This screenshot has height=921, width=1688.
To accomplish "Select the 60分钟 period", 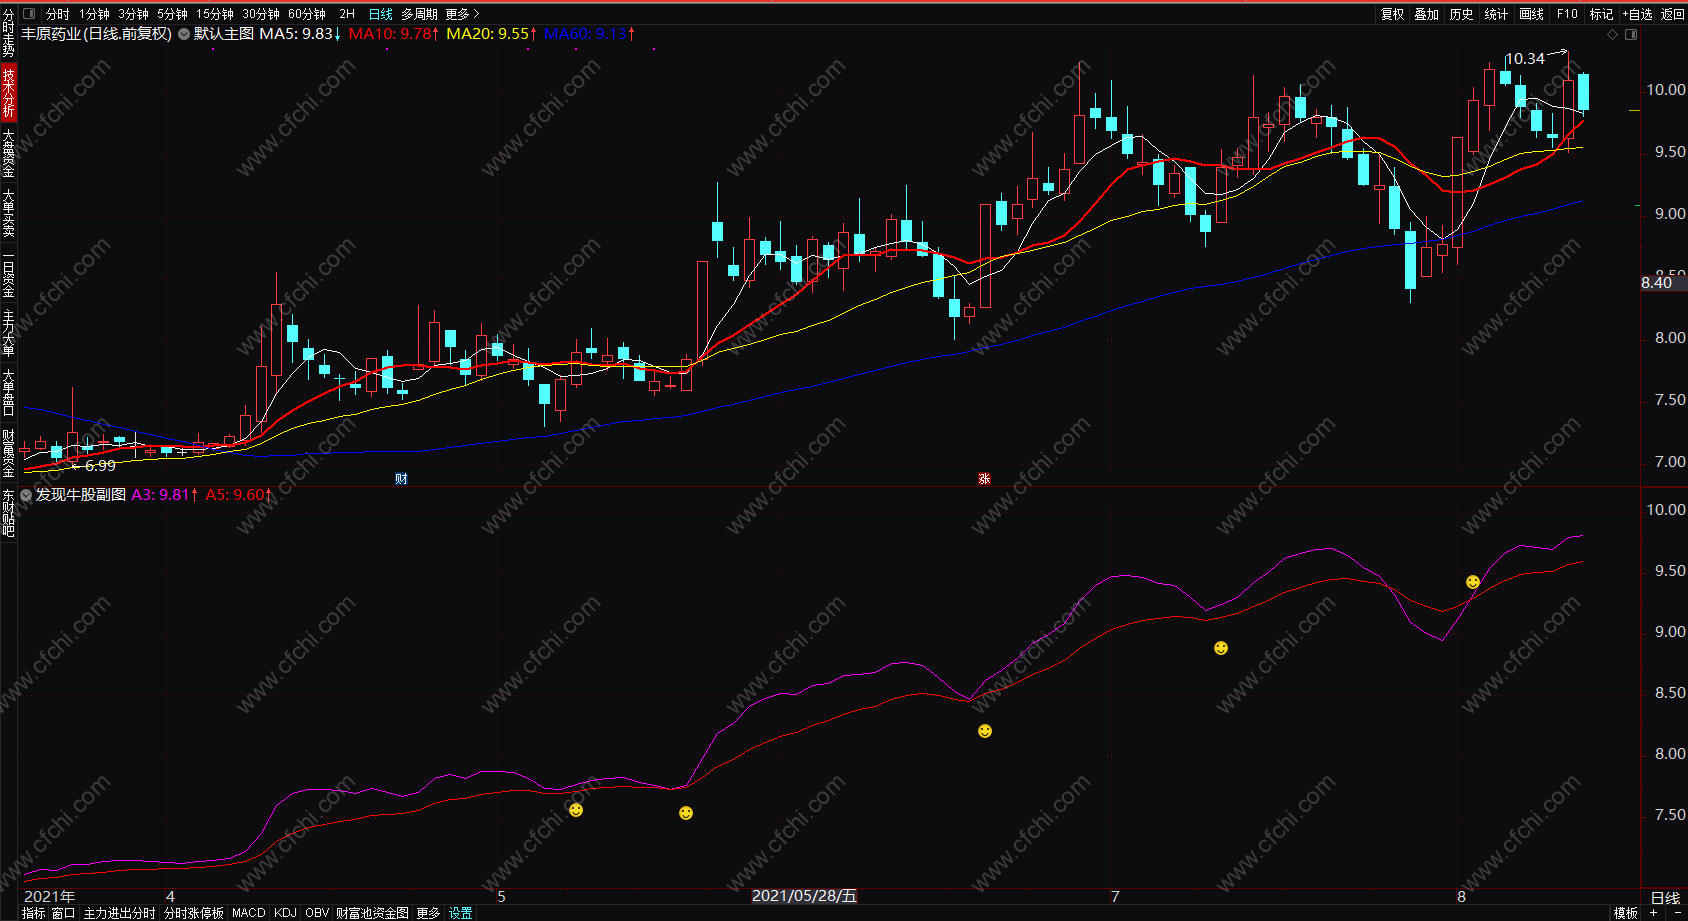I will [x=307, y=14].
